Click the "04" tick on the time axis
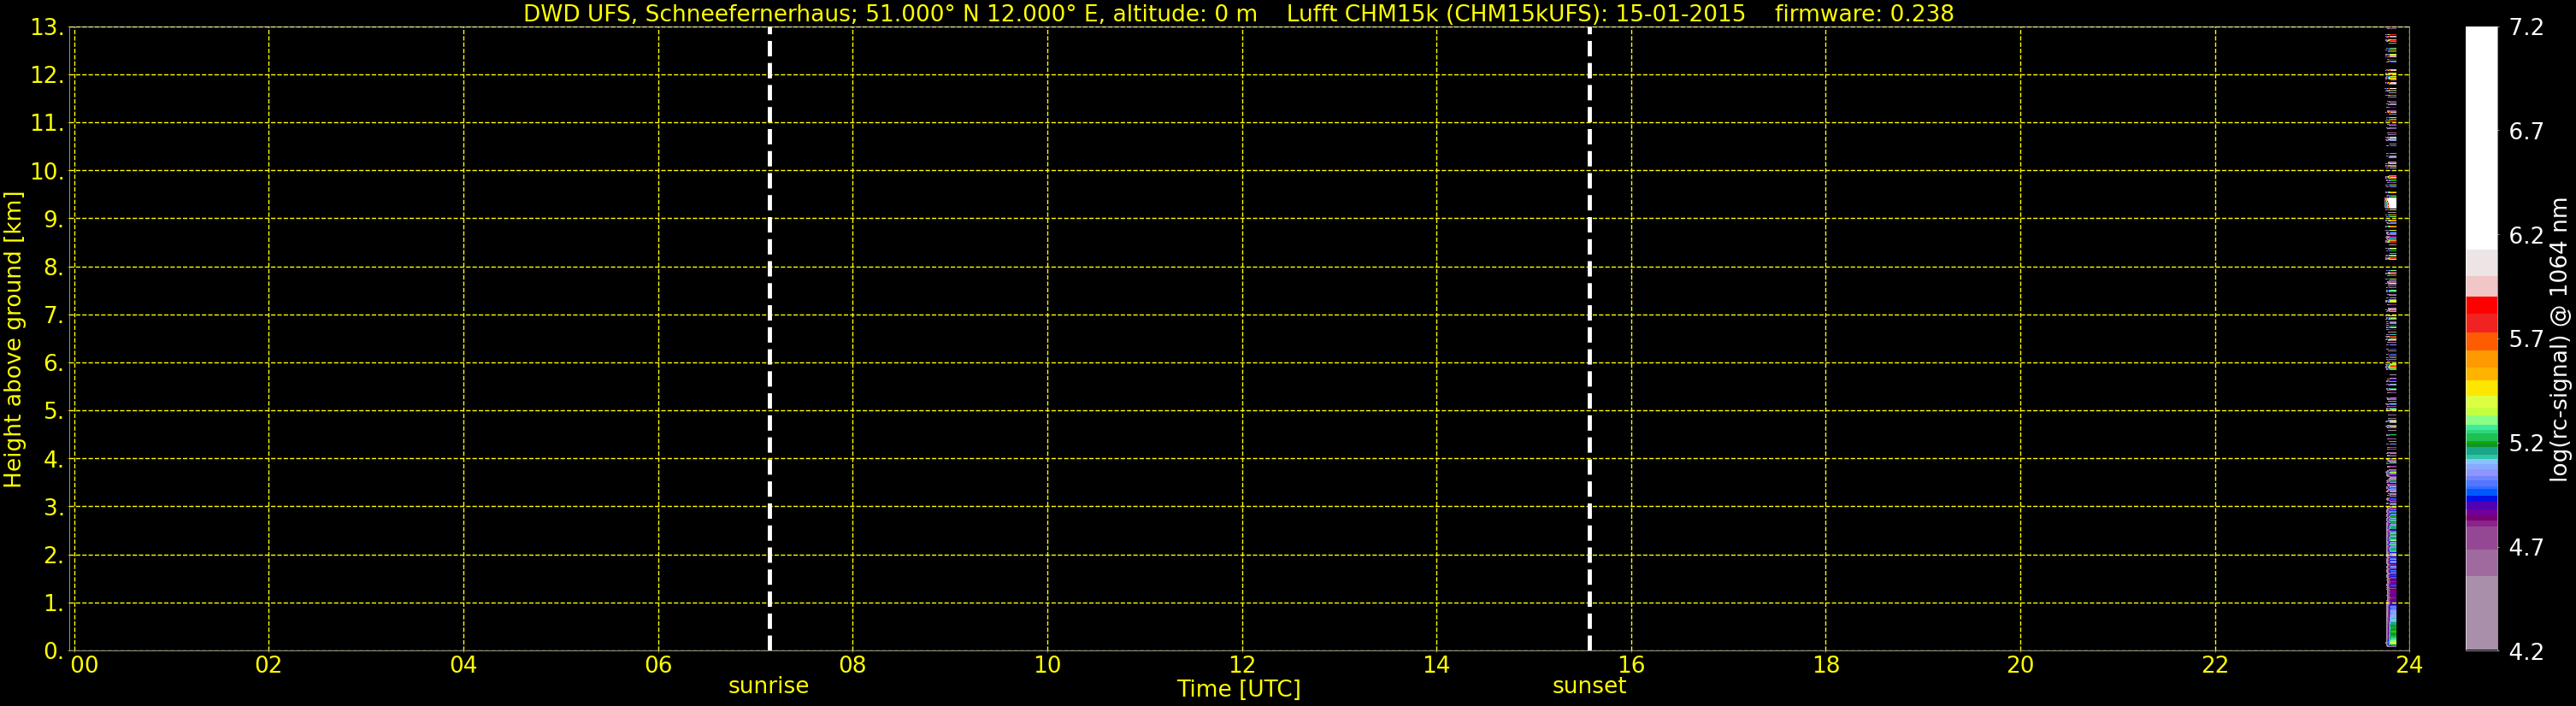The width and height of the screenshot is (2576, 706). (x=463, y=665)
